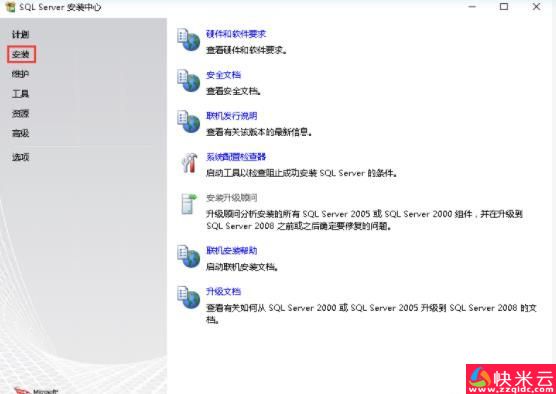
Task: Switch to the 工具 tools page
Action: point(21,94)
